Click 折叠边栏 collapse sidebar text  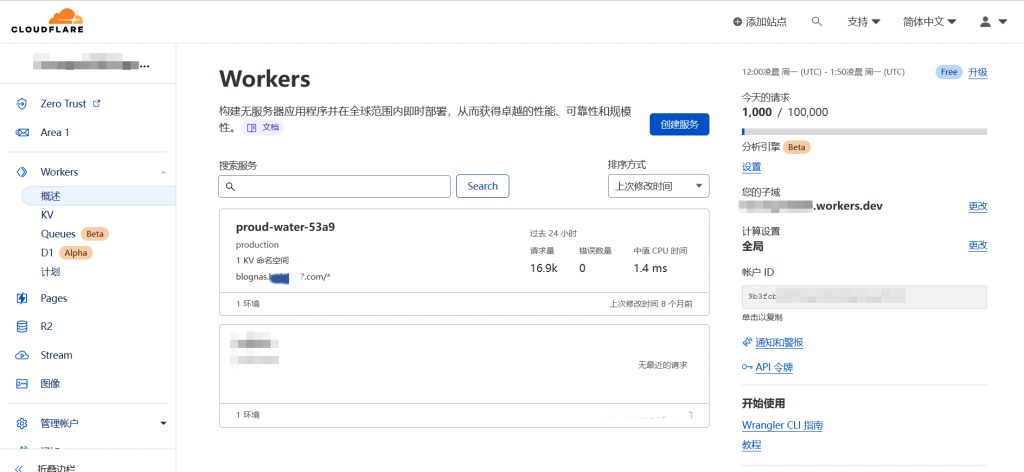click(x=56, y=468)
